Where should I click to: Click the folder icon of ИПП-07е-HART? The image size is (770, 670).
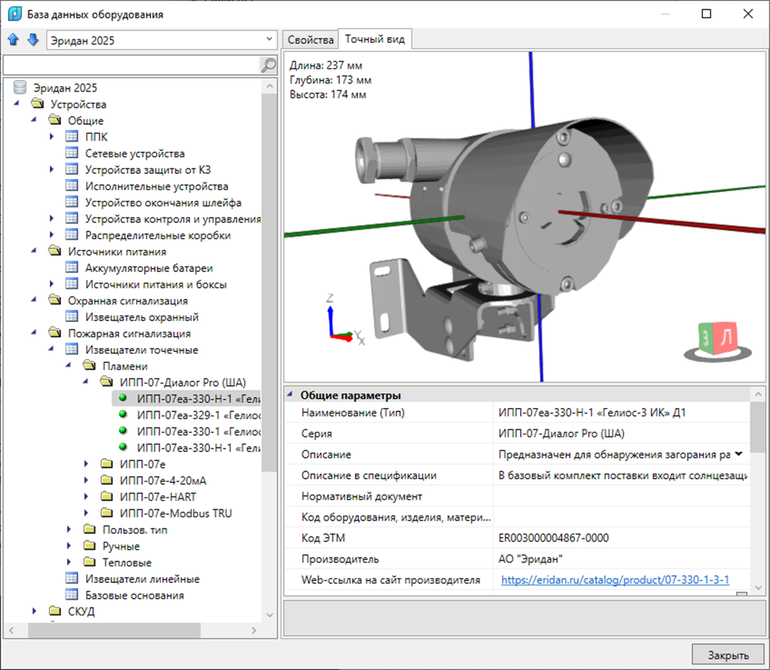(107, 496)
